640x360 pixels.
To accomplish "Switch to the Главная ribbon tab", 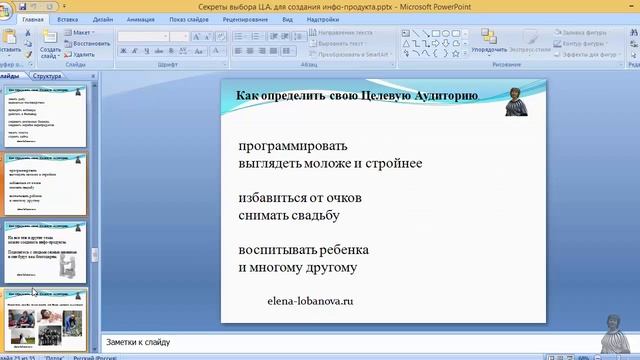I will click(x=33, y=19).
